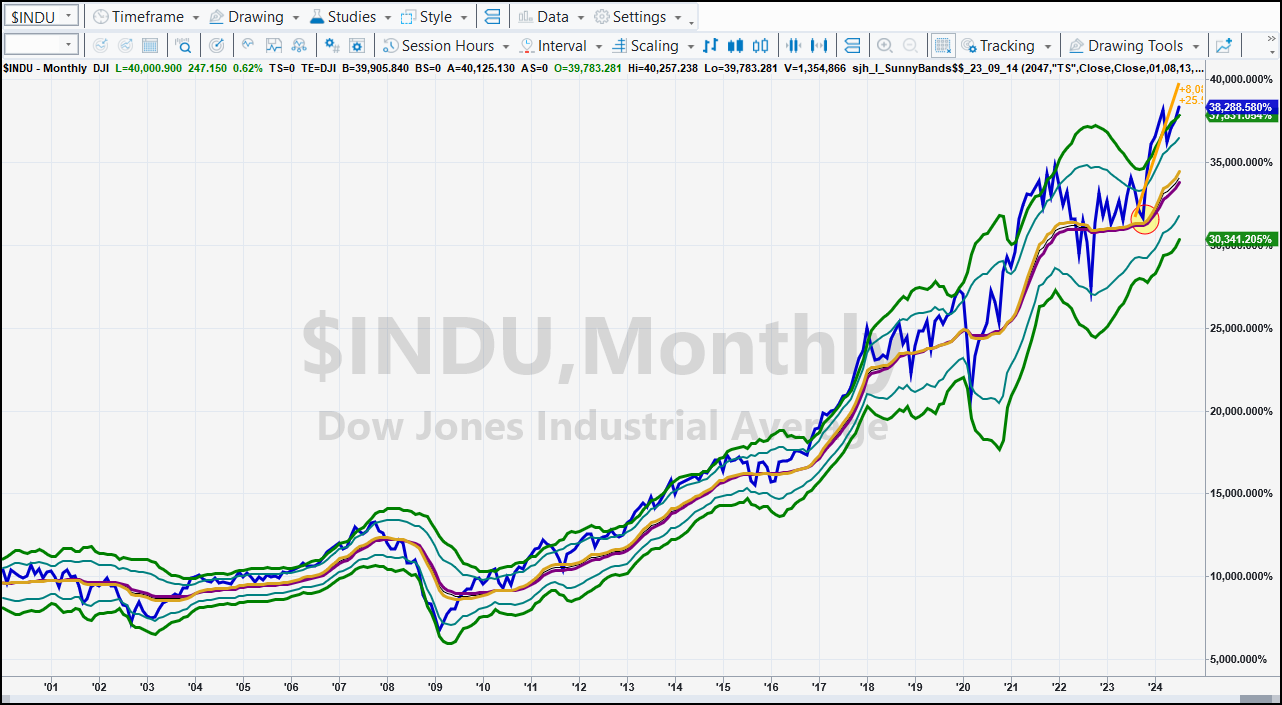Click the new chart icon with plus

[x=1224, y=46]
